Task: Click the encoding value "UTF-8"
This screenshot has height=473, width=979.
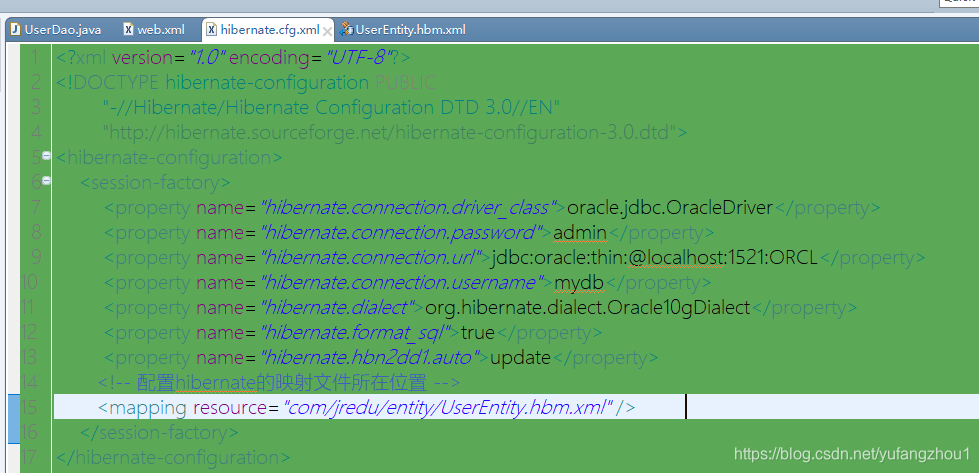Action: pyautogui.click(x=360, y=57)
